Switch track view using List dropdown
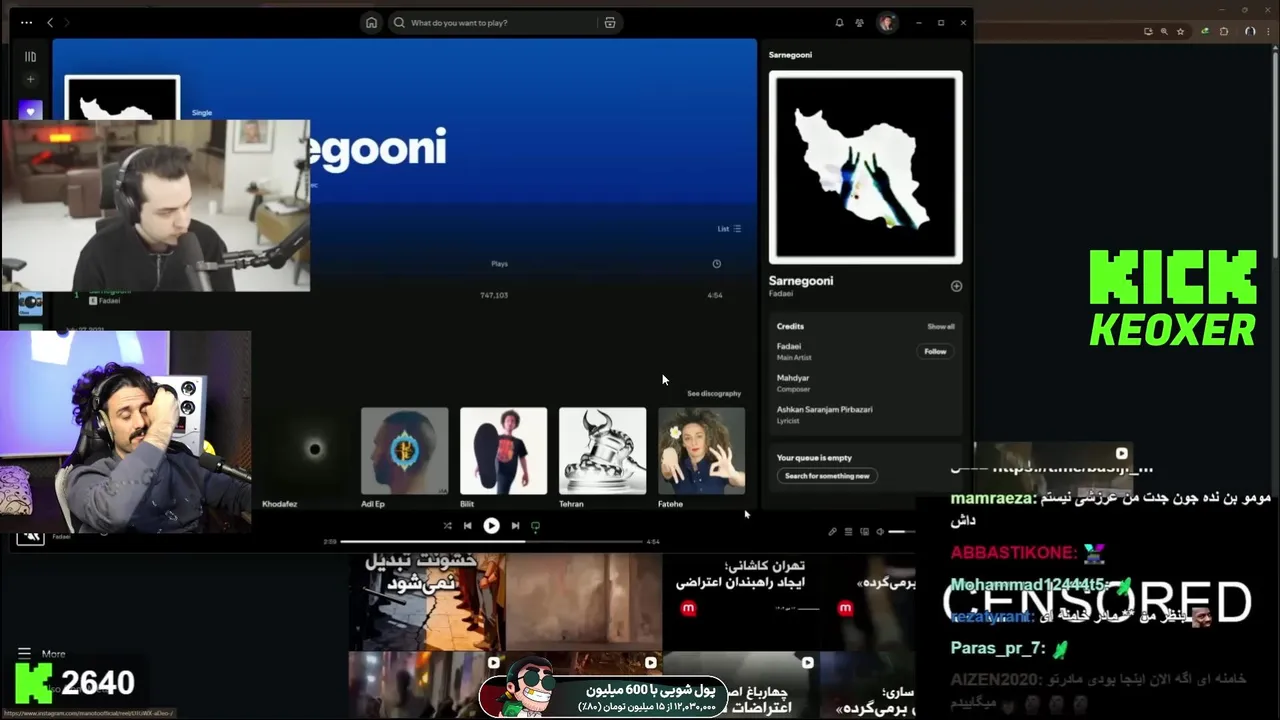This screenshot has height=720, width=1280. tap(729, 229)
